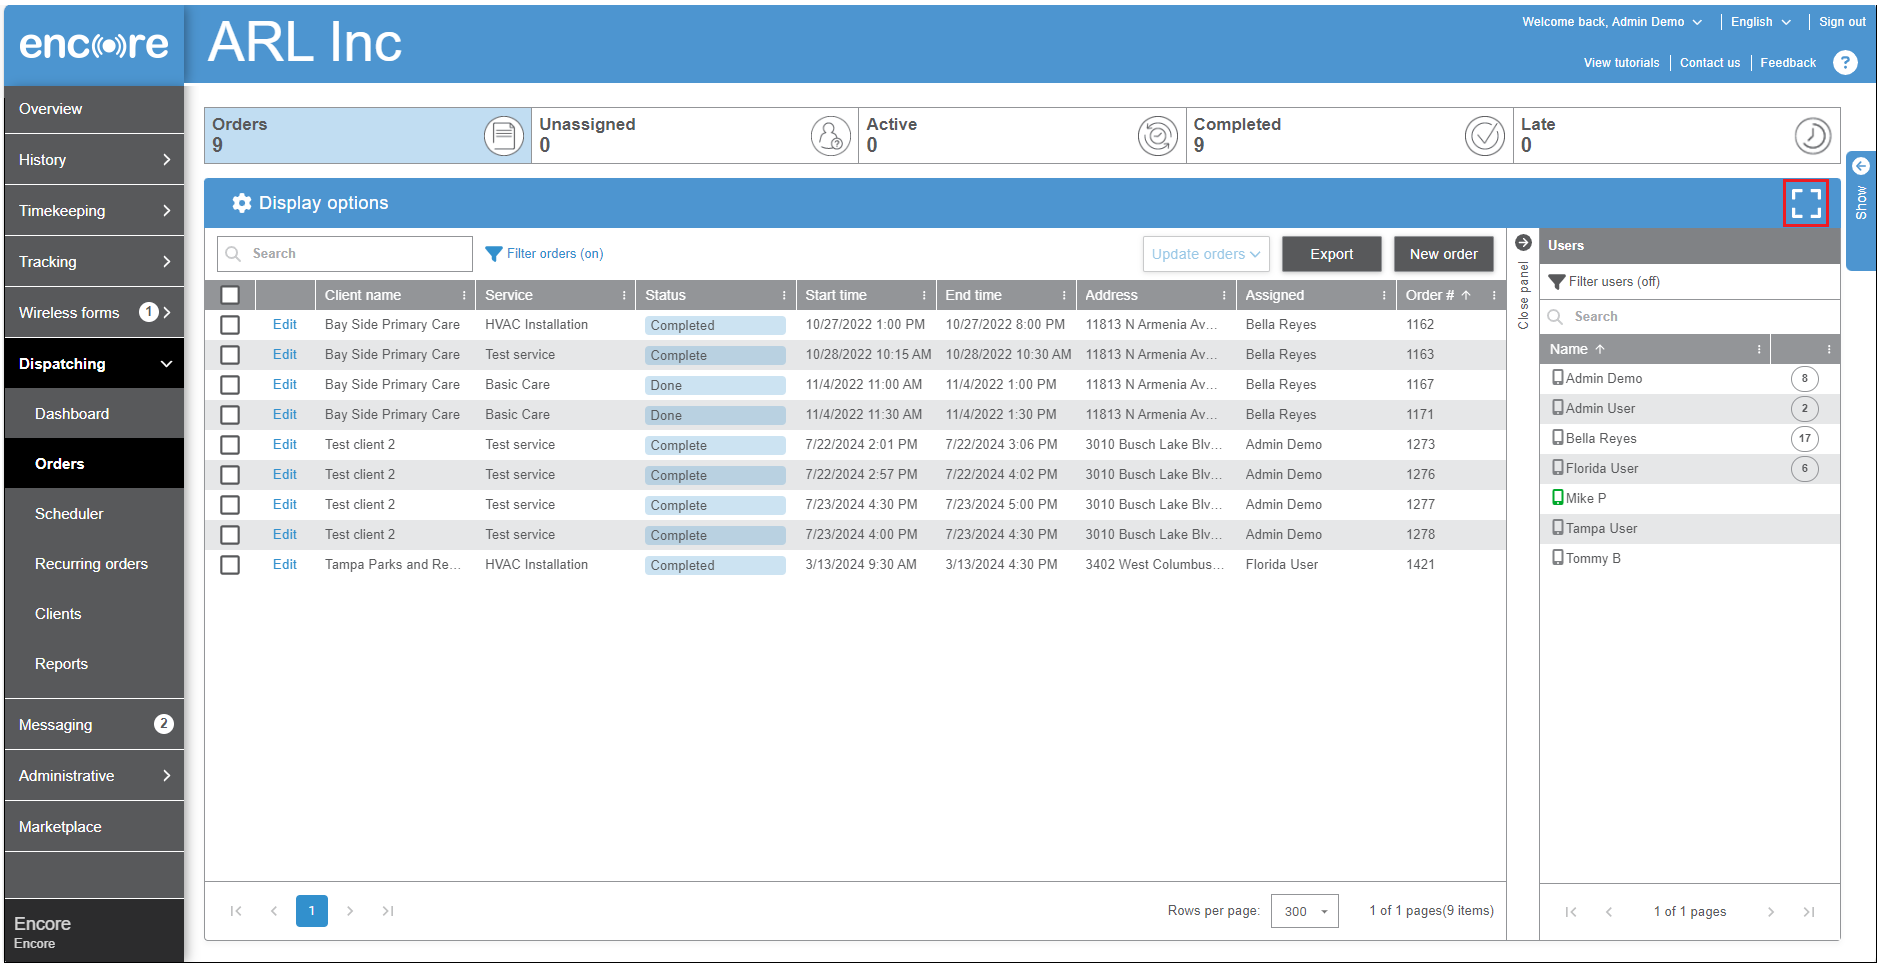Open the View tutorials link
1881x969 pixels.
click(x=1621, y=63)
